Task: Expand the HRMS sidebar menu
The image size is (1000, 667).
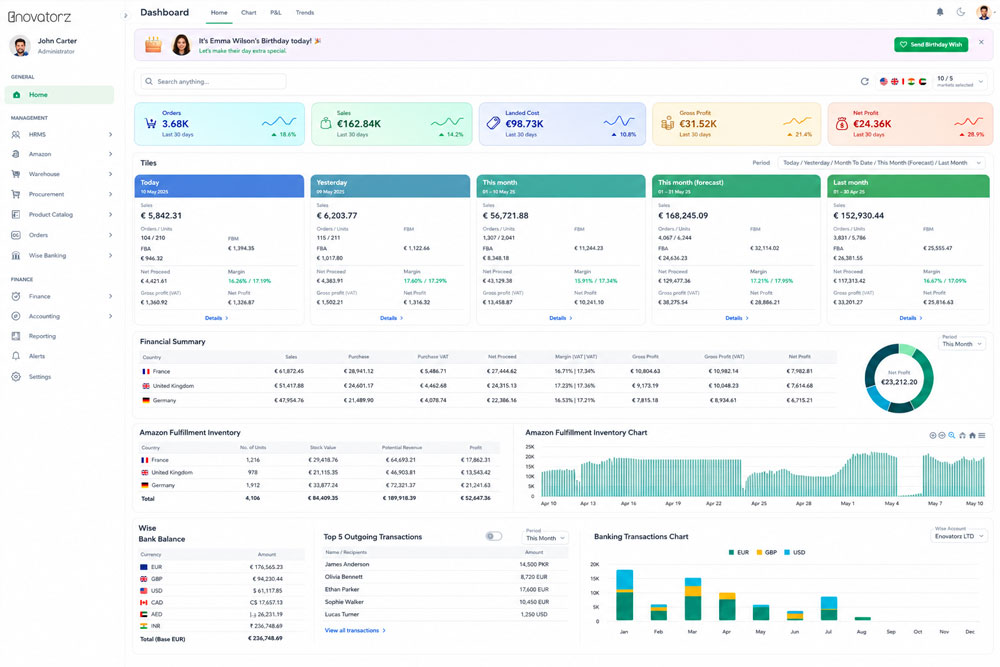Action: click(x=62, y=135)
